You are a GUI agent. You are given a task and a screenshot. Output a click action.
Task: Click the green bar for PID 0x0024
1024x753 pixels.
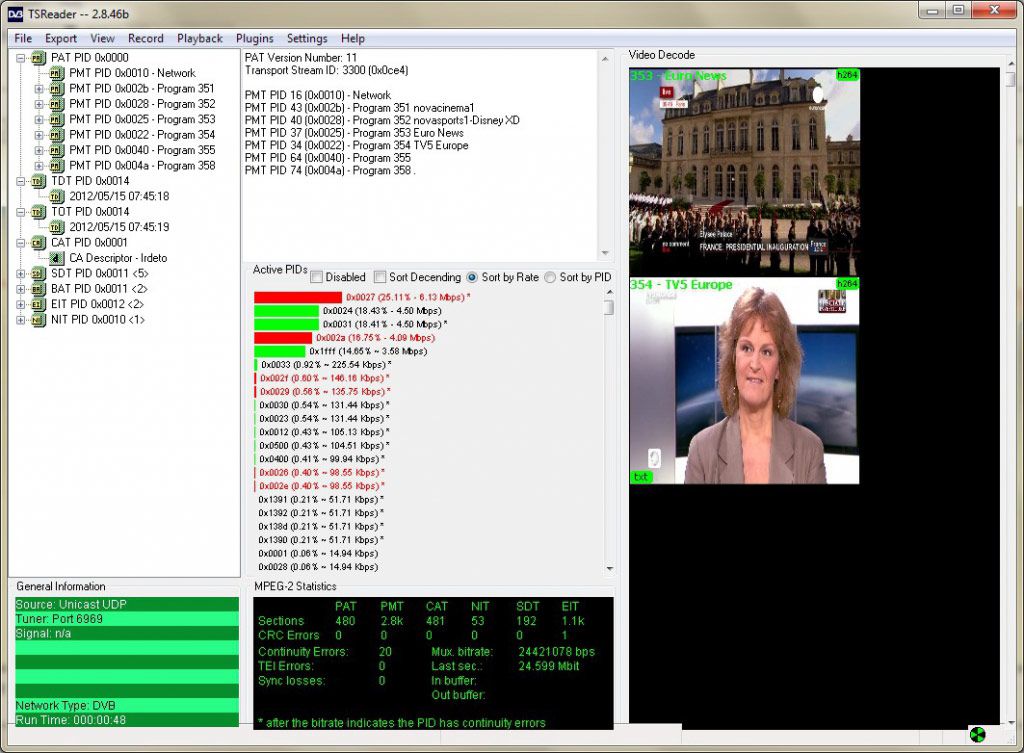pyautogui.click(x=286, y=311)
